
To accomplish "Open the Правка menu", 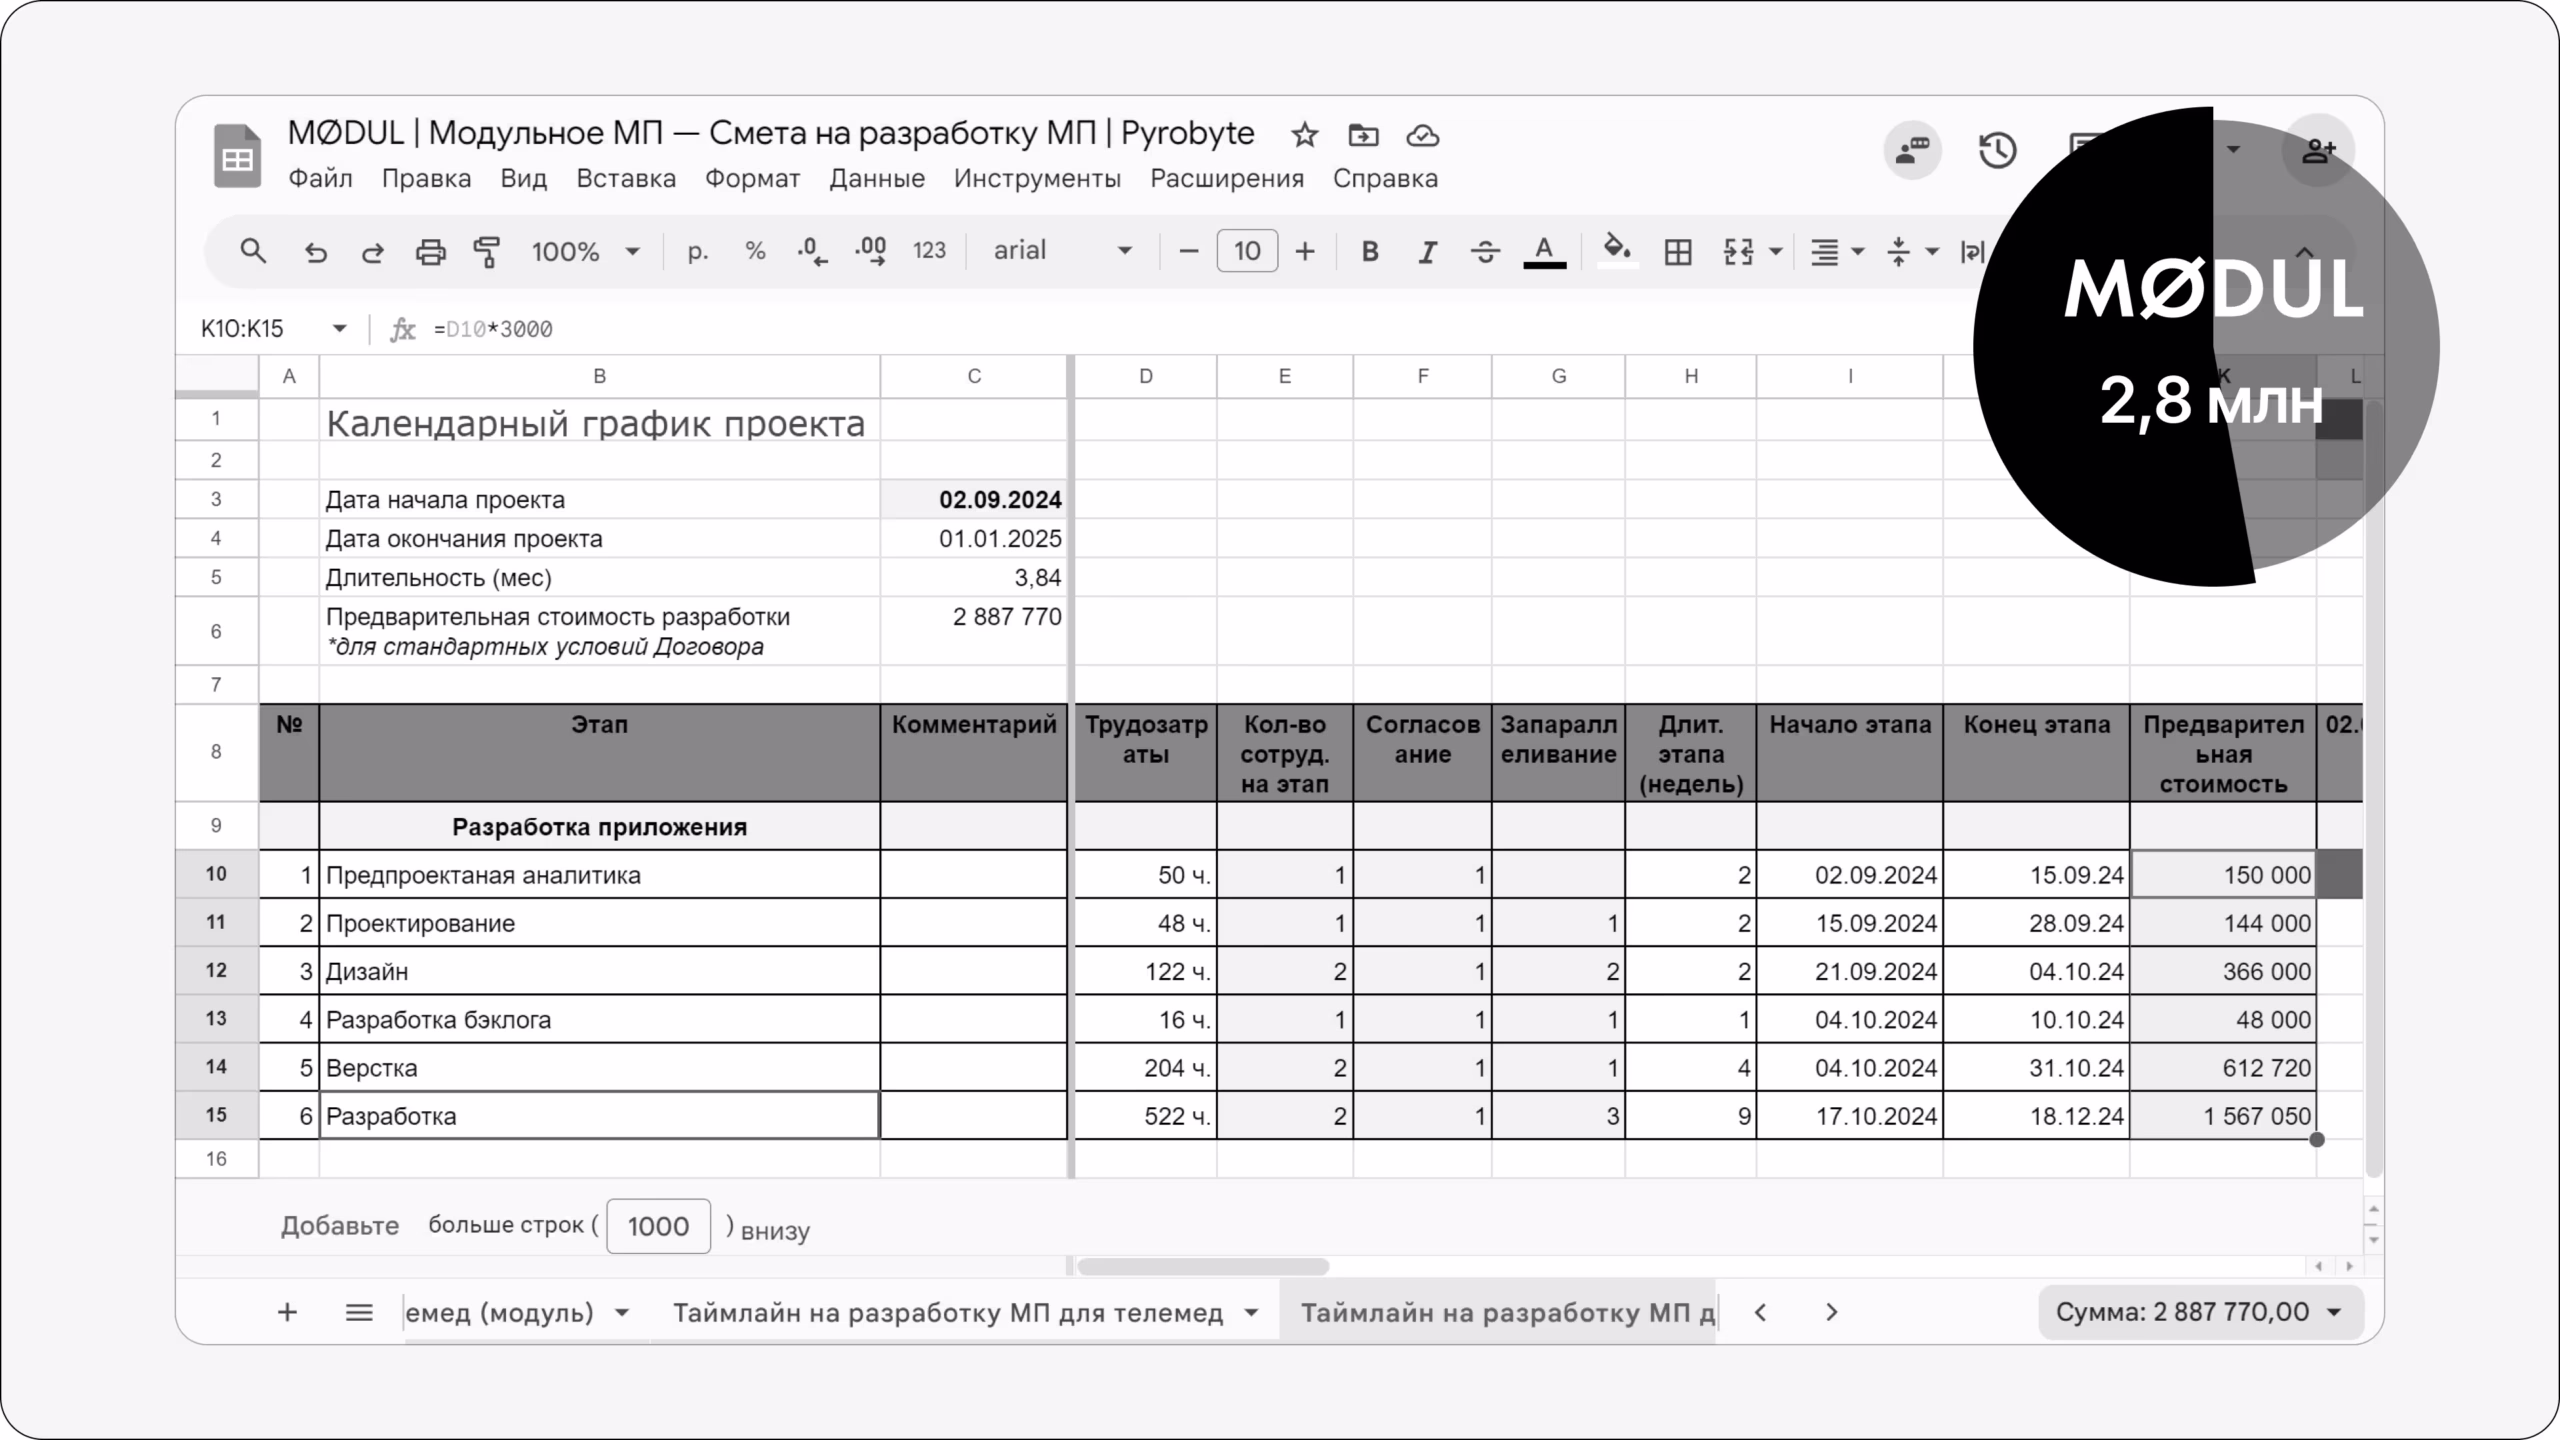I will click(x=426, y=179).
